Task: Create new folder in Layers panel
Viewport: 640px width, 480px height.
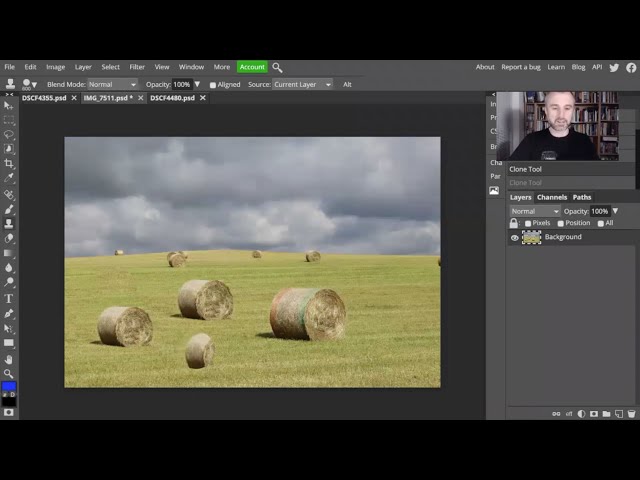Action: tap(607, 414)
